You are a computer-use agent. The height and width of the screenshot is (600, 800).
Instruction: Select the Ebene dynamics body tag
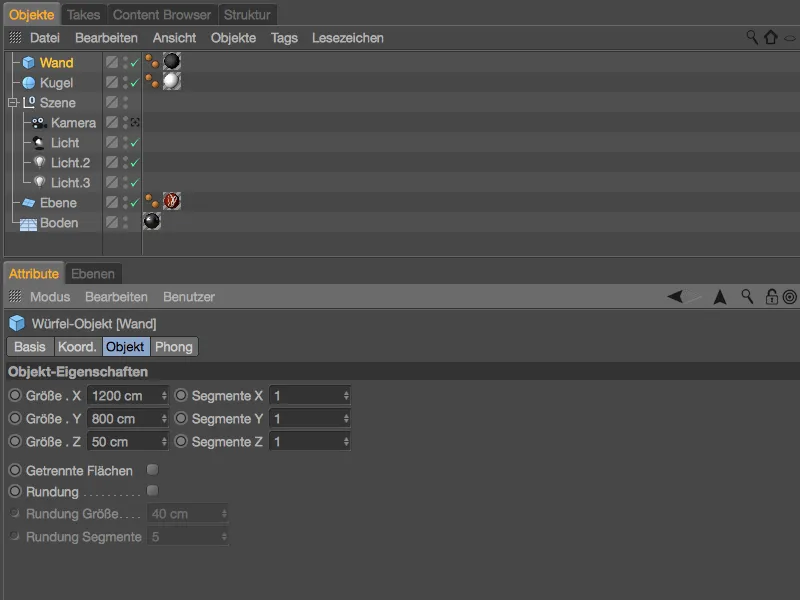pyautogui.click(x=152, y=201)
